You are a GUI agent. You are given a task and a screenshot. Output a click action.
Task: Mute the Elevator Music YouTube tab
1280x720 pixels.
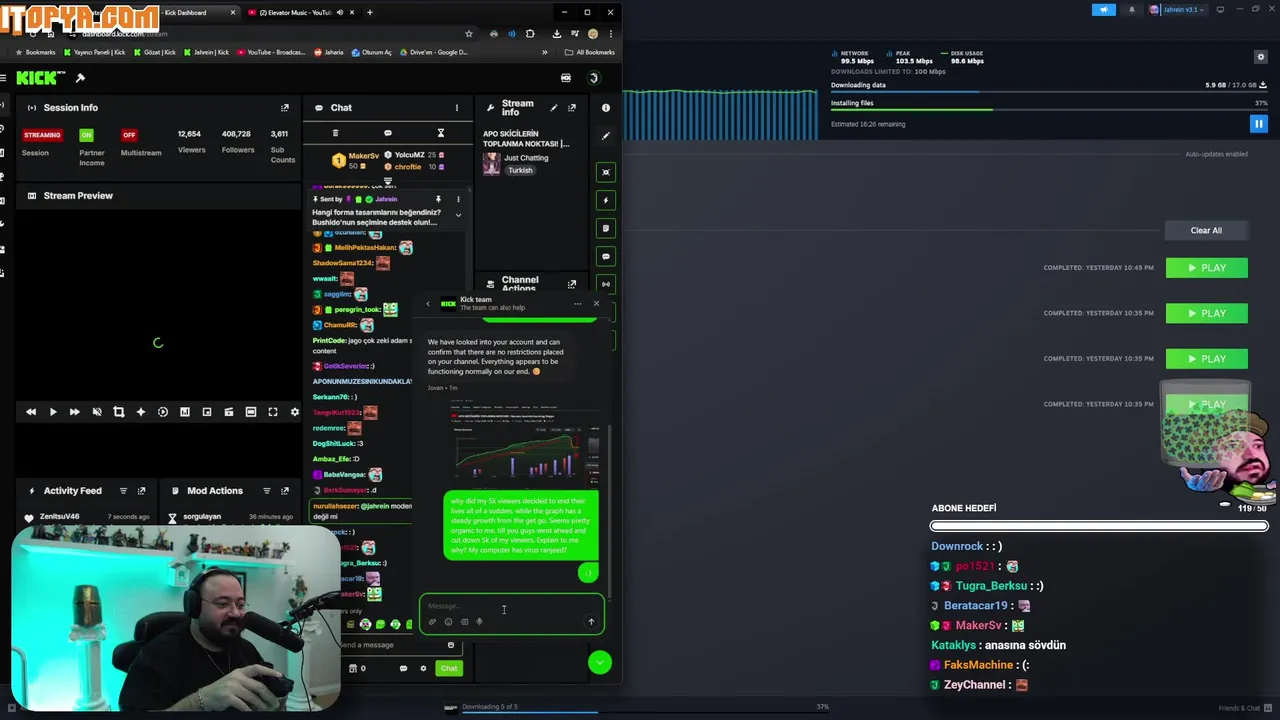tap(340, 13)
